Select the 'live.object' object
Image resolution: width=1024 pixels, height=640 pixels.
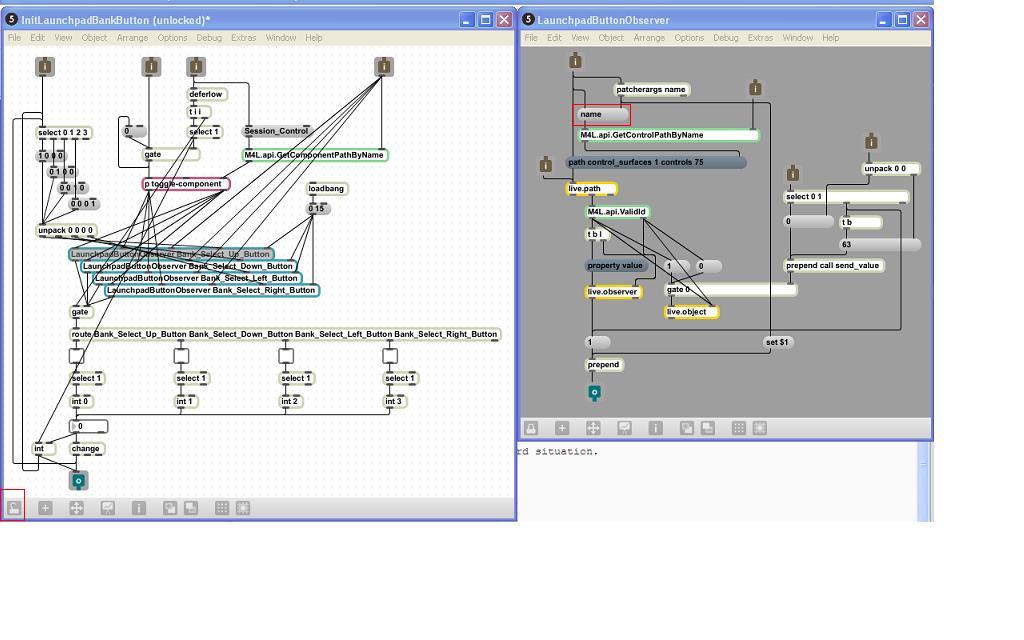point(692,312)
